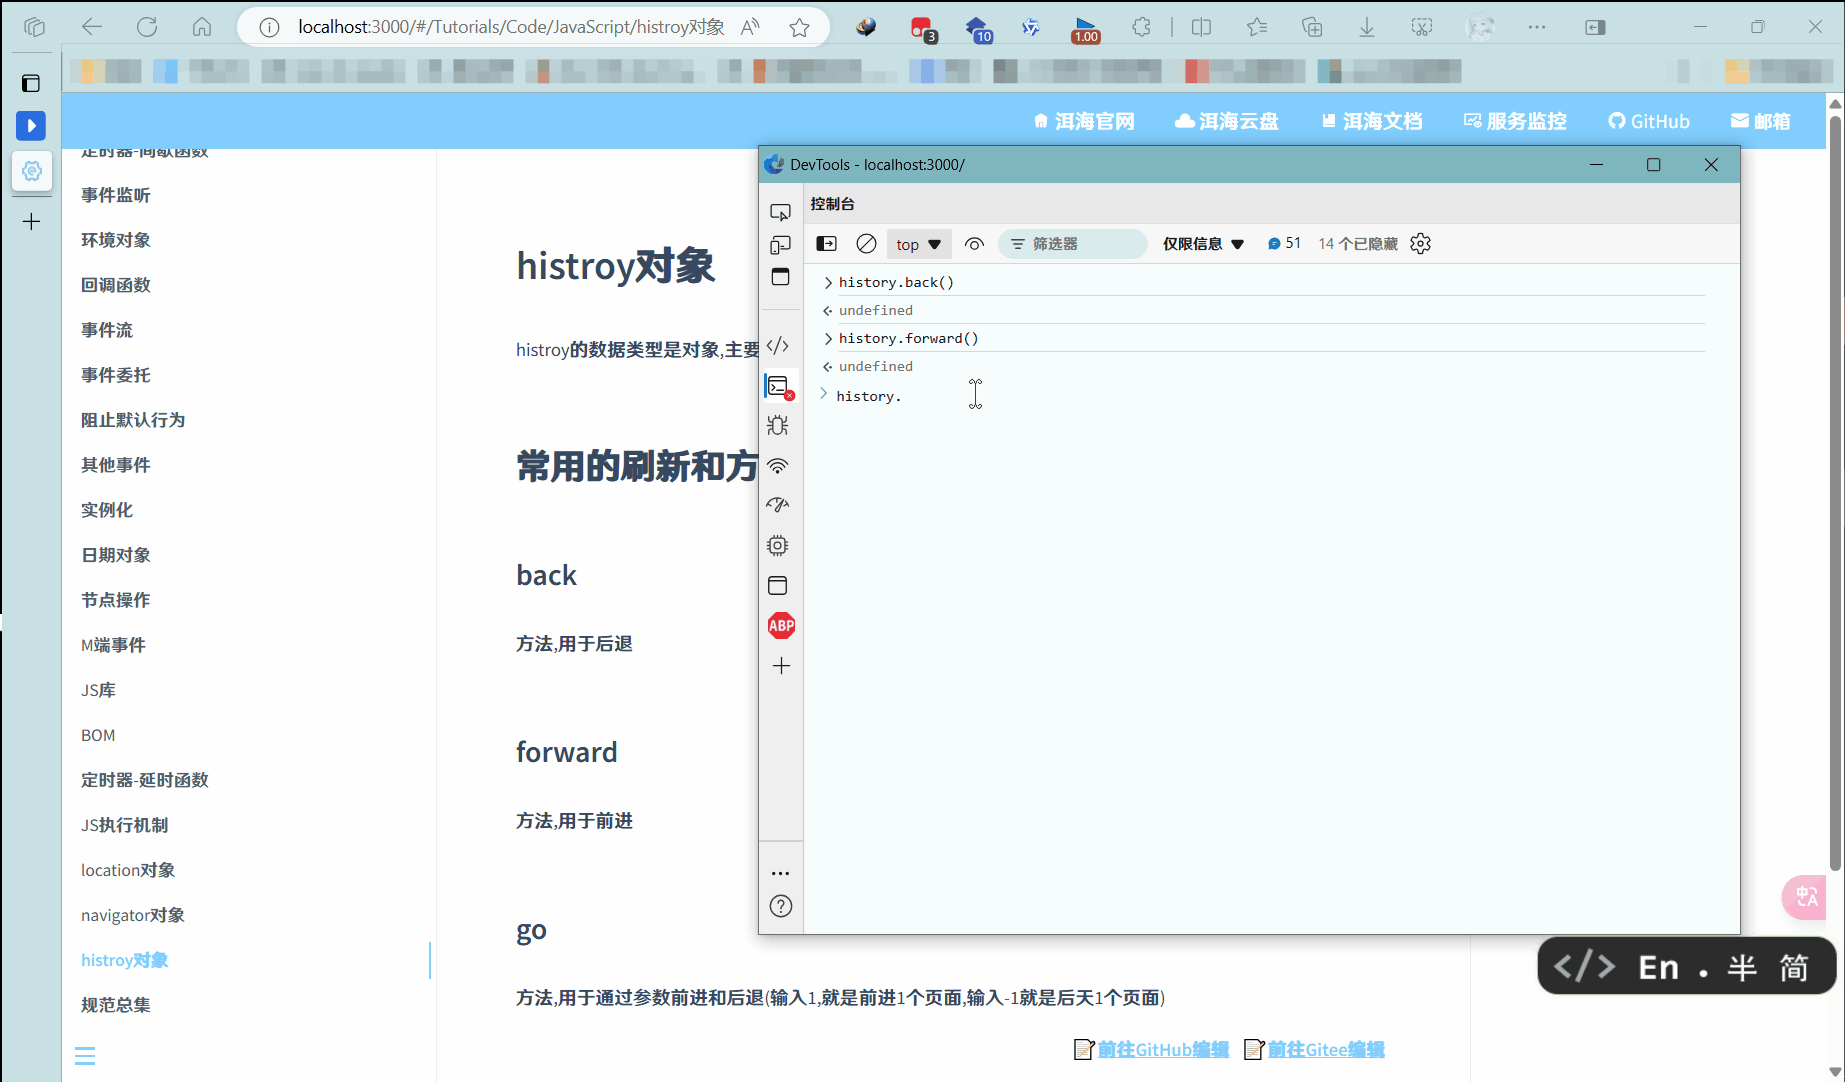Screen dimensions: 1845x1082
Task: Open console settings gear icon
Action: click(1420, 244)
